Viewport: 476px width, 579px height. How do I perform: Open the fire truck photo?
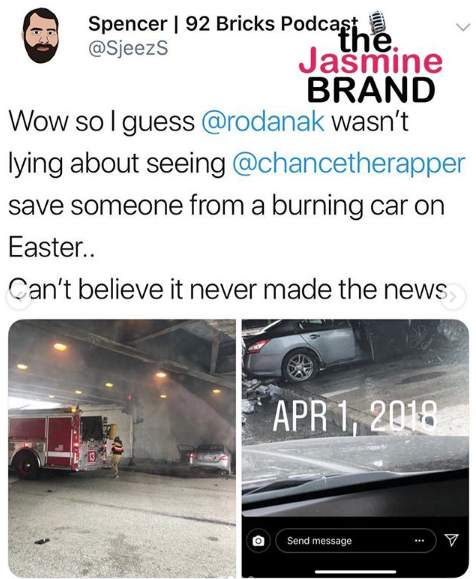pyautogui.click(x=122, y=448)
